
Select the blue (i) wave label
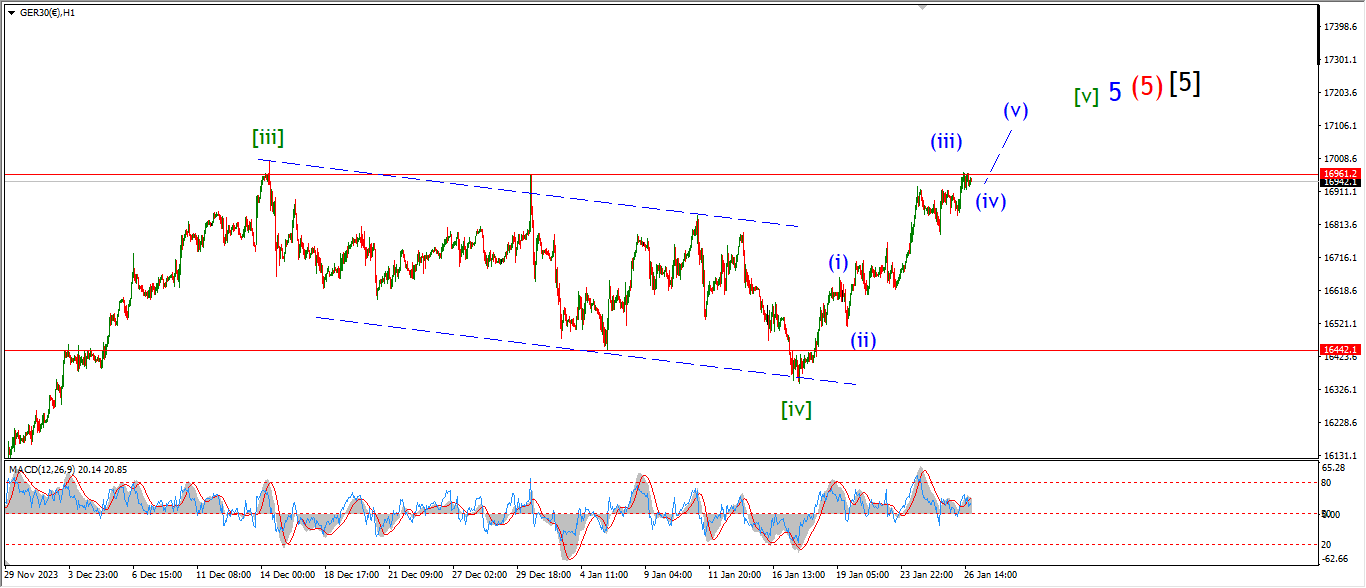click(x=837, y=263)
